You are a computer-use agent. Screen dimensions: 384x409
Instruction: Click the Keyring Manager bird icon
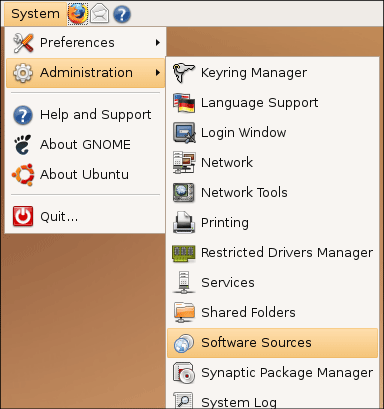[x=184, y=73]
